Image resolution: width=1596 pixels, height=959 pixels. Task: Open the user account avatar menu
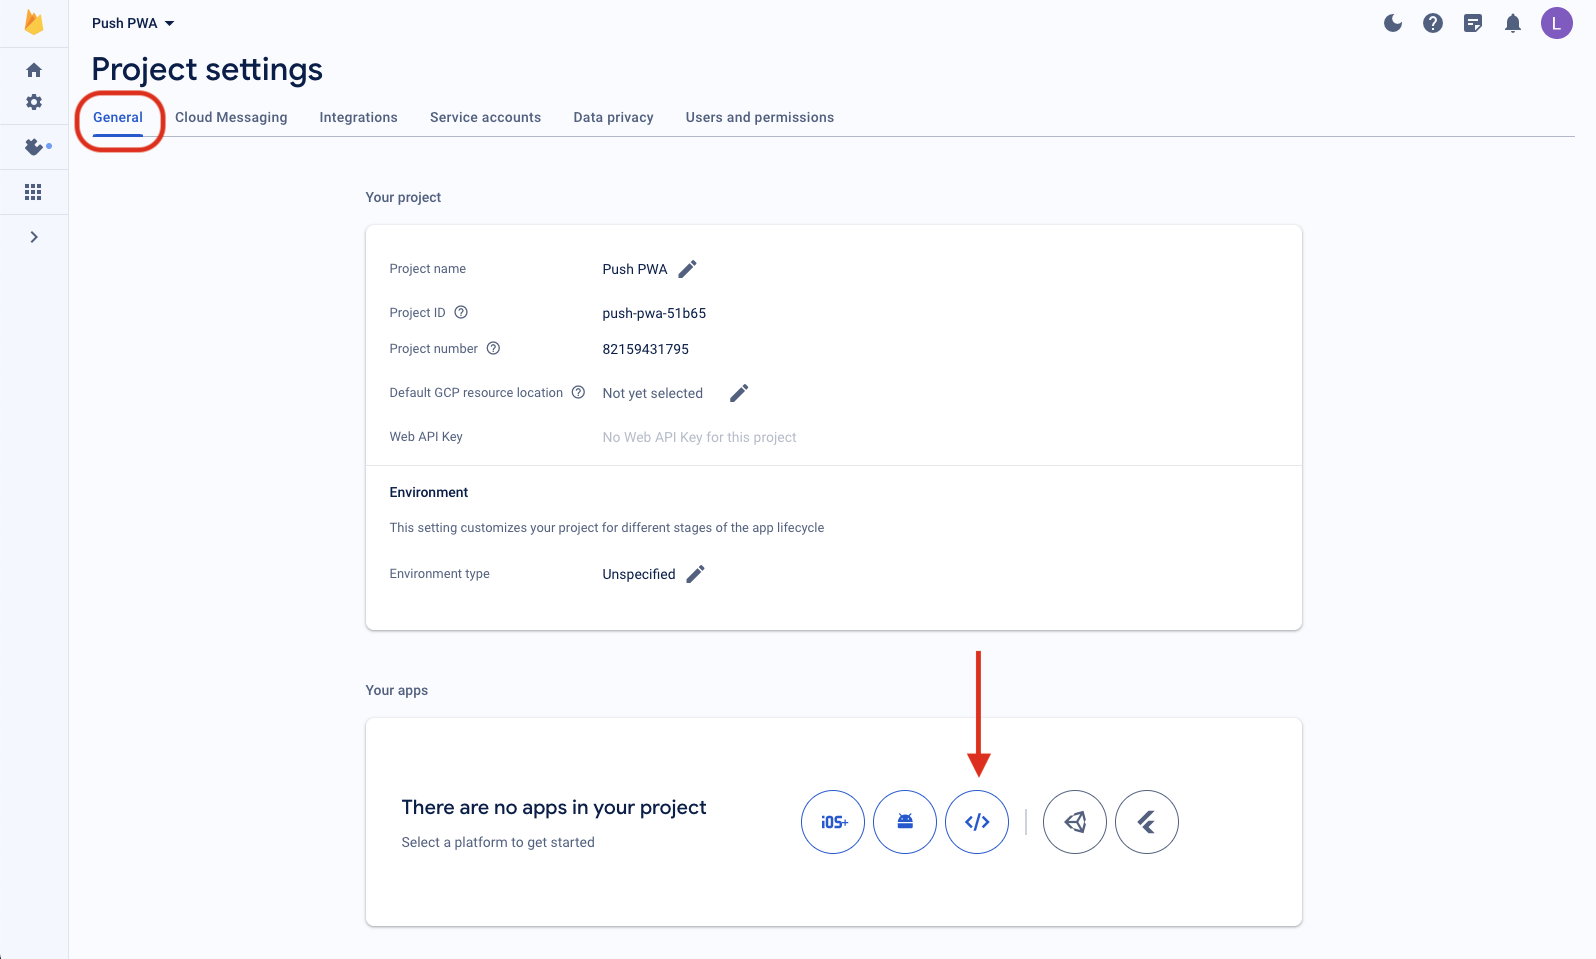[x=1556, y=23]
